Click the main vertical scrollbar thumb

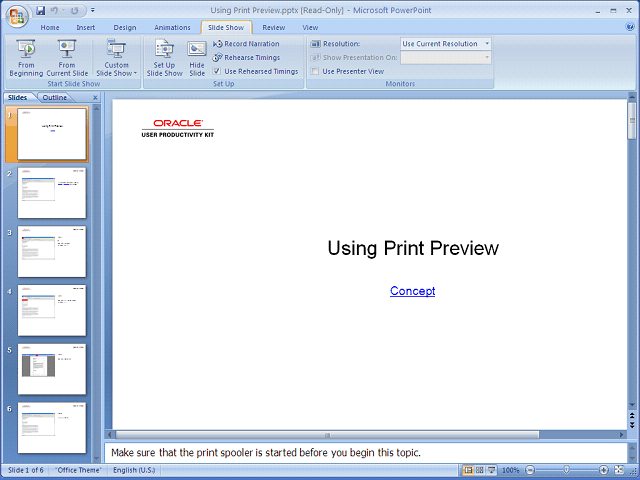[632, 121]
